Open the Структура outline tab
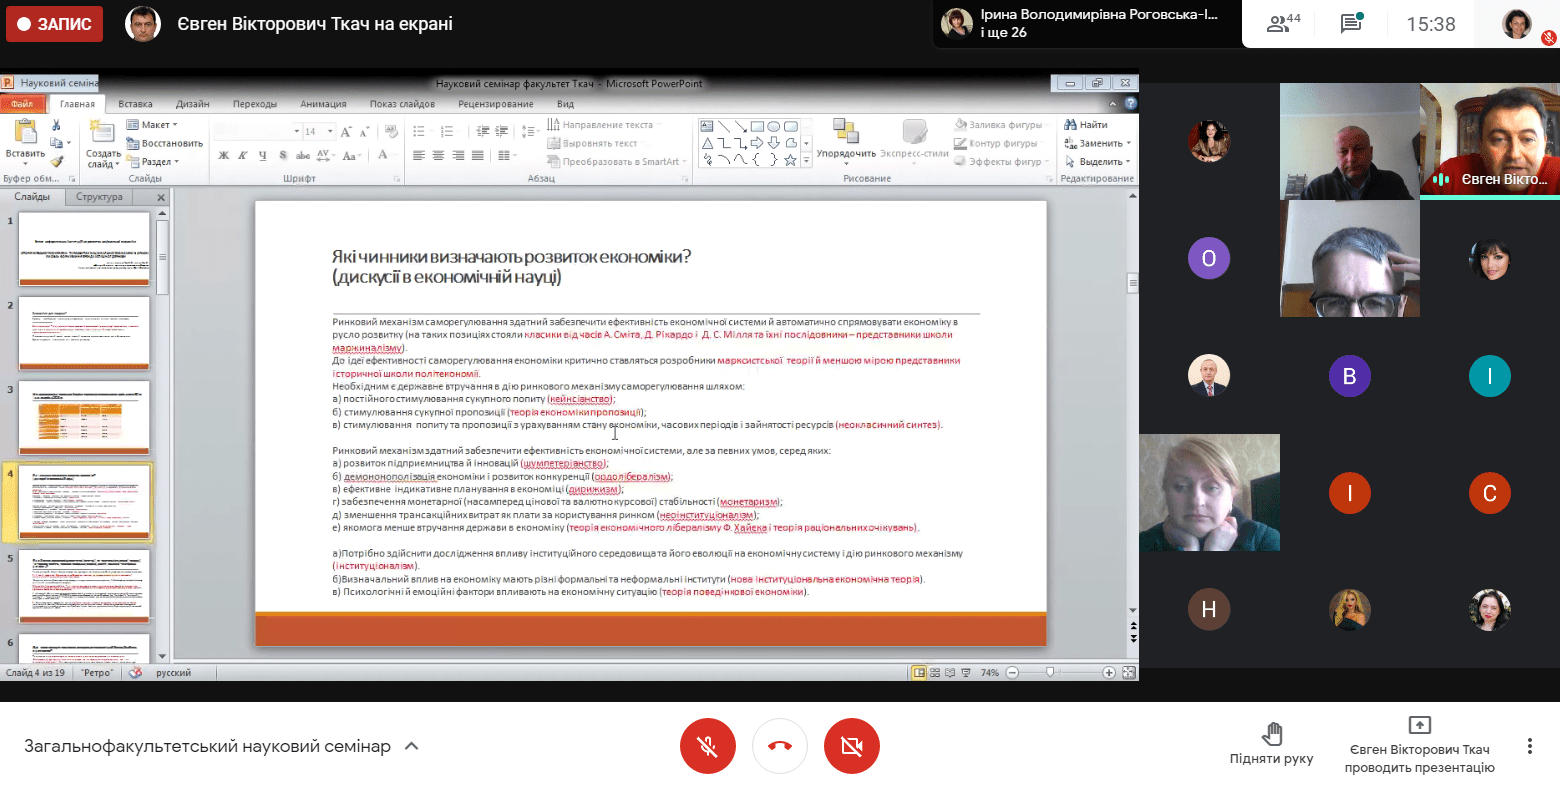This screenshot has height=790, width=1560. [99, 197]
